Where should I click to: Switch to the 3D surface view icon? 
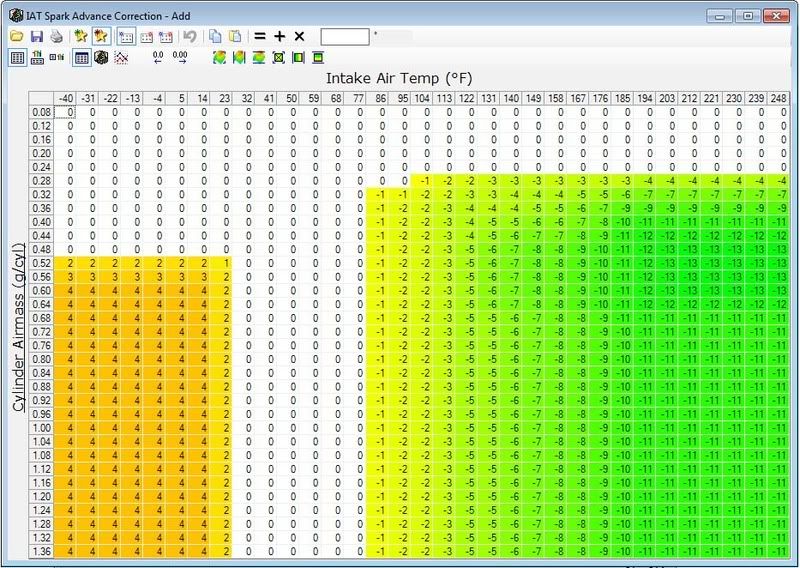pos(101,58)
